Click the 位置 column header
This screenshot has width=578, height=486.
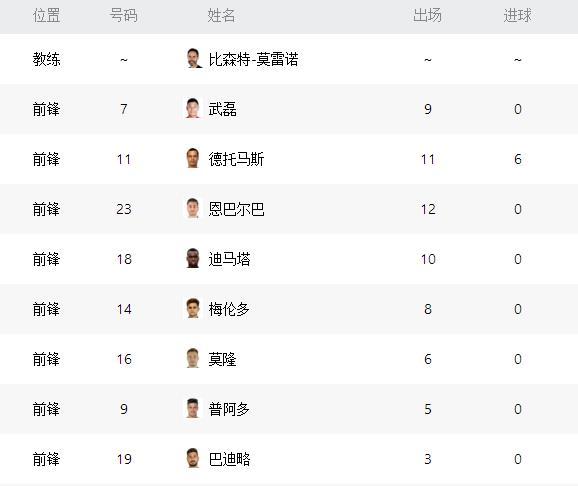[46, 16]
